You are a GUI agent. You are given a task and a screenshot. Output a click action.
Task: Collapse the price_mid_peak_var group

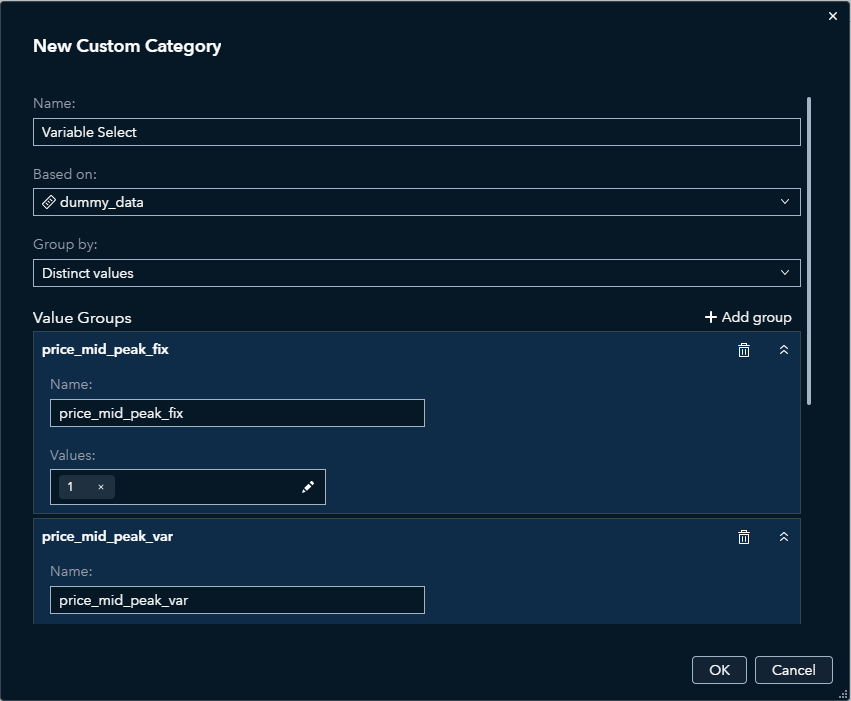pyautogui.click(x=784, y=537)
